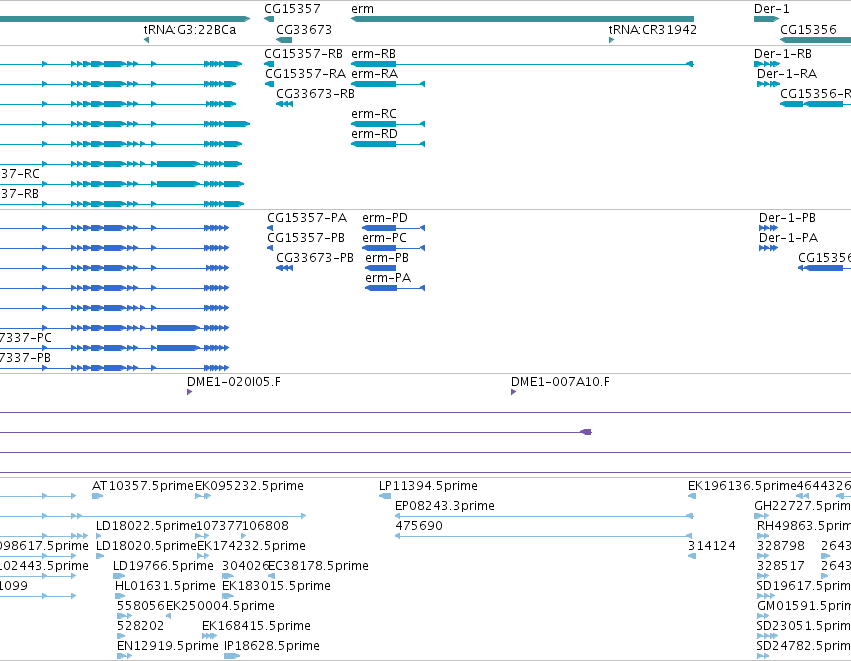This screenshot has height=661, width=851.
Task: Select transcript CG15357-RB
Action: coord(269,64)
